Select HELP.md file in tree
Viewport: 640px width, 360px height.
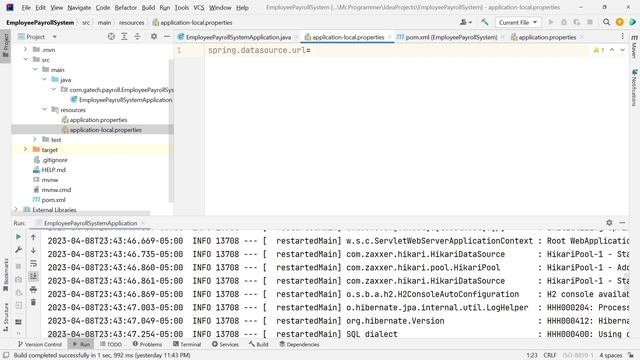(x=49, y=170)
